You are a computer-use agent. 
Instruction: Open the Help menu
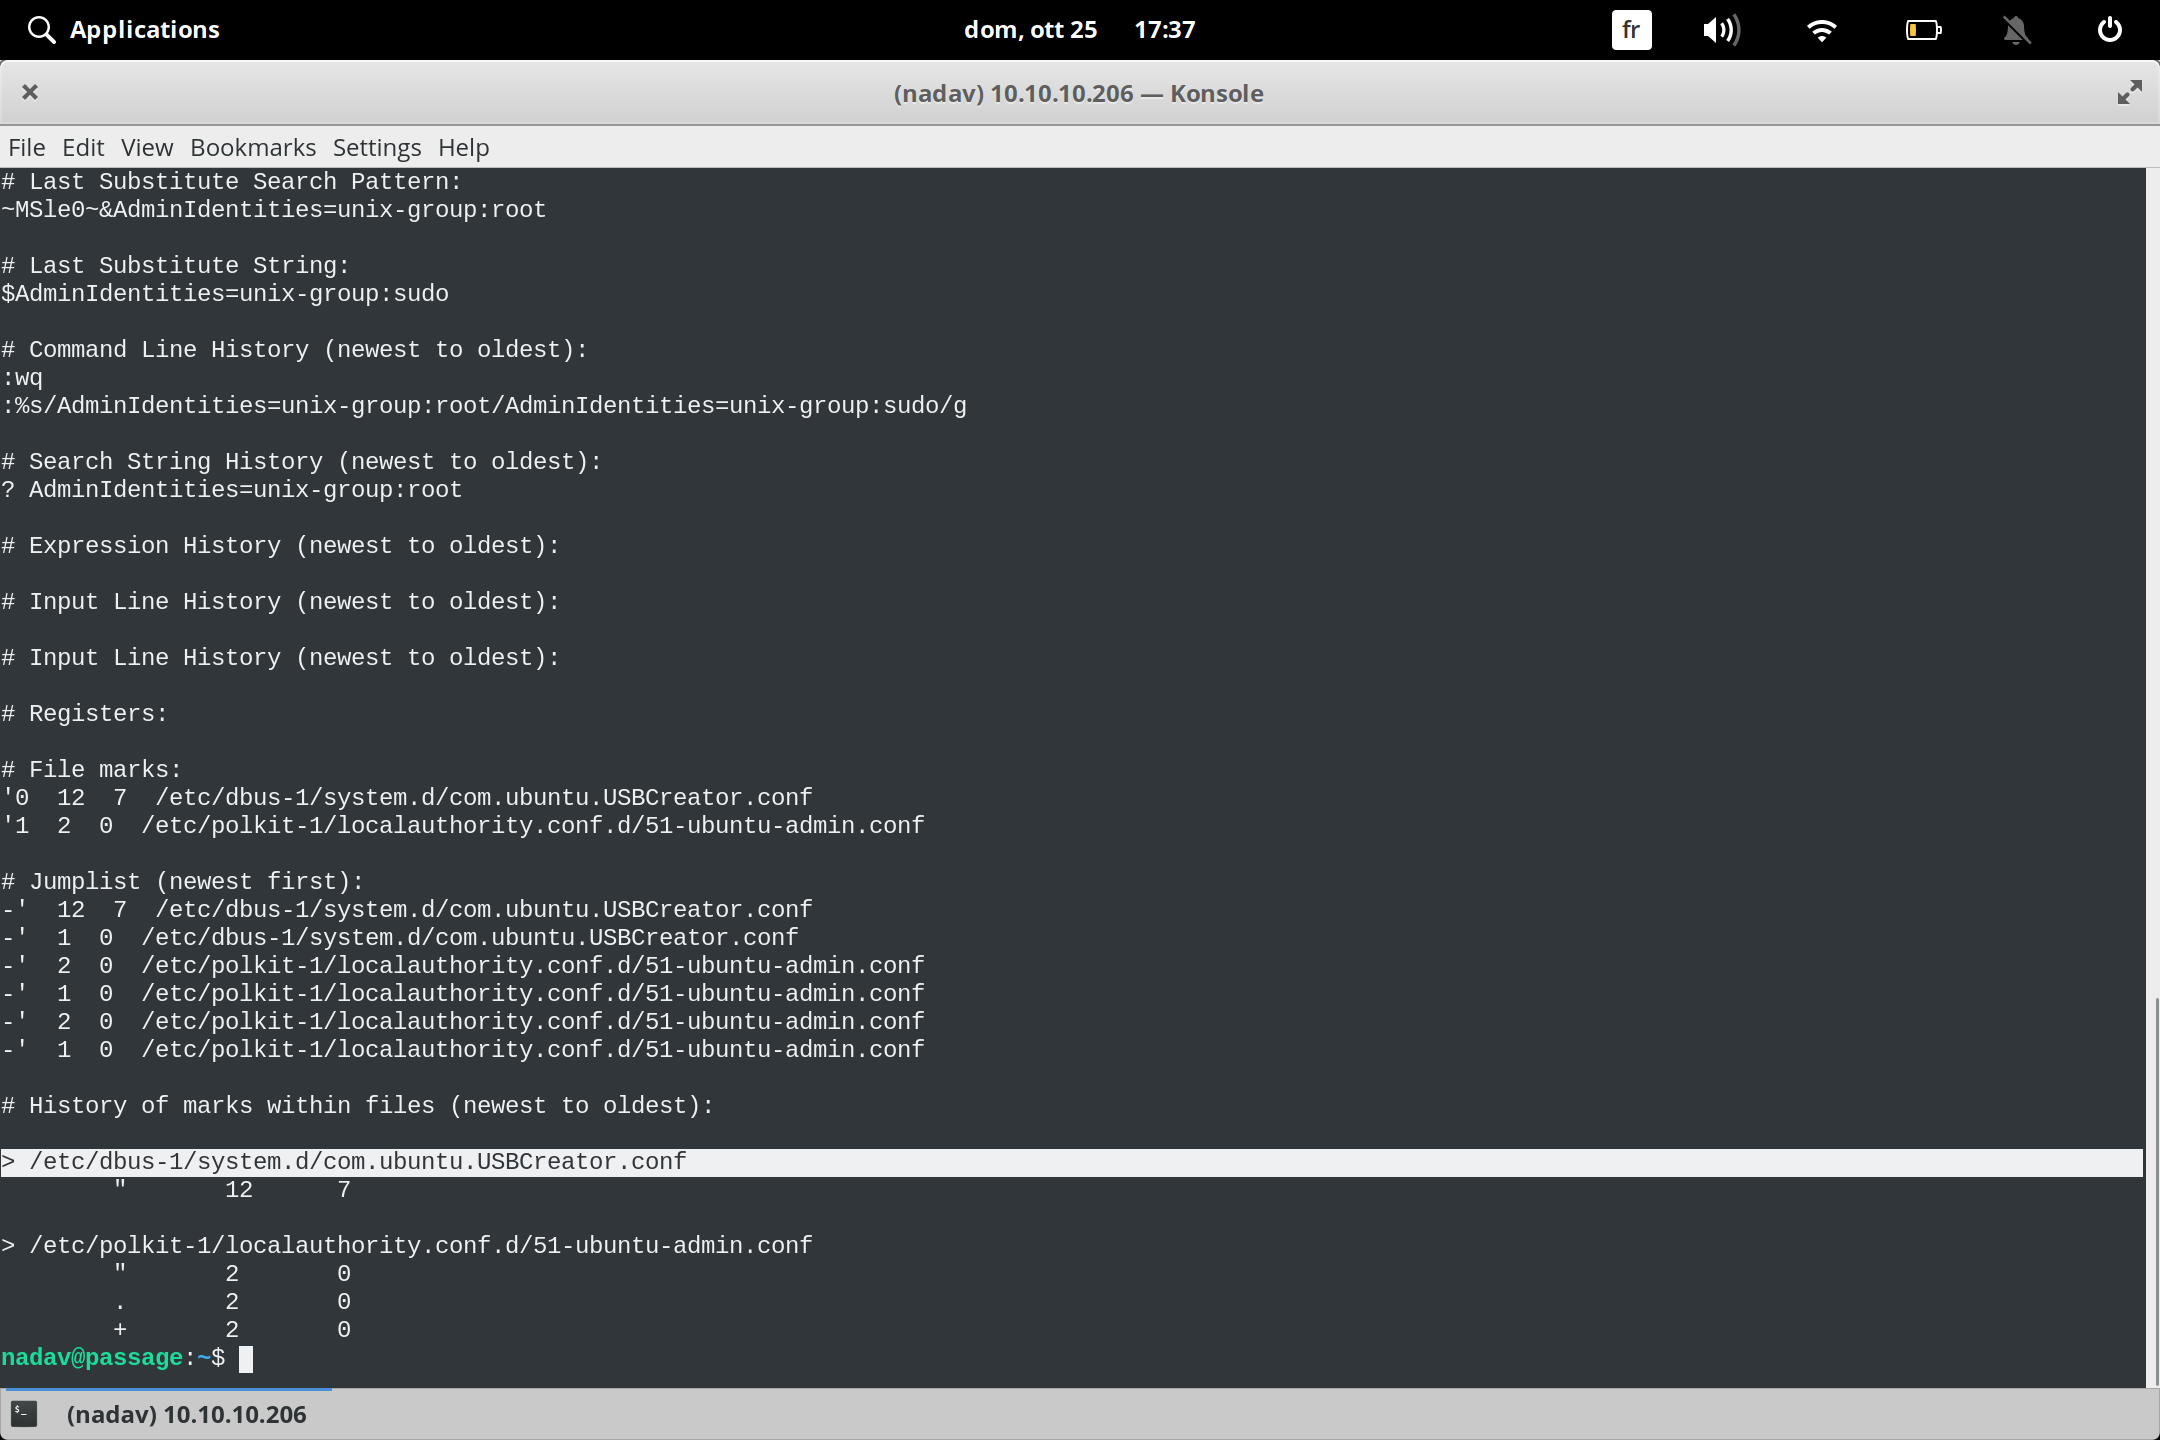click(463, 147)
